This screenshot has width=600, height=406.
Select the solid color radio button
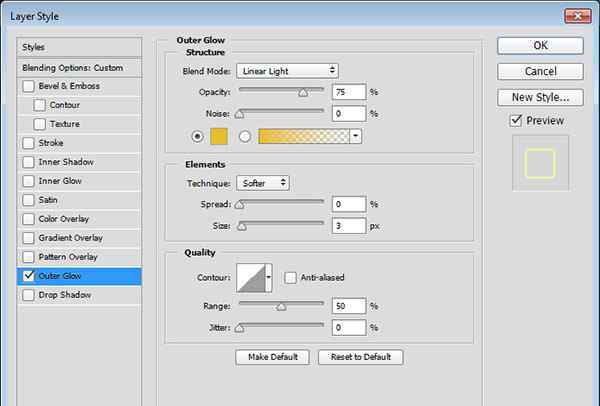pyautogui.click(x=197, y=136)
